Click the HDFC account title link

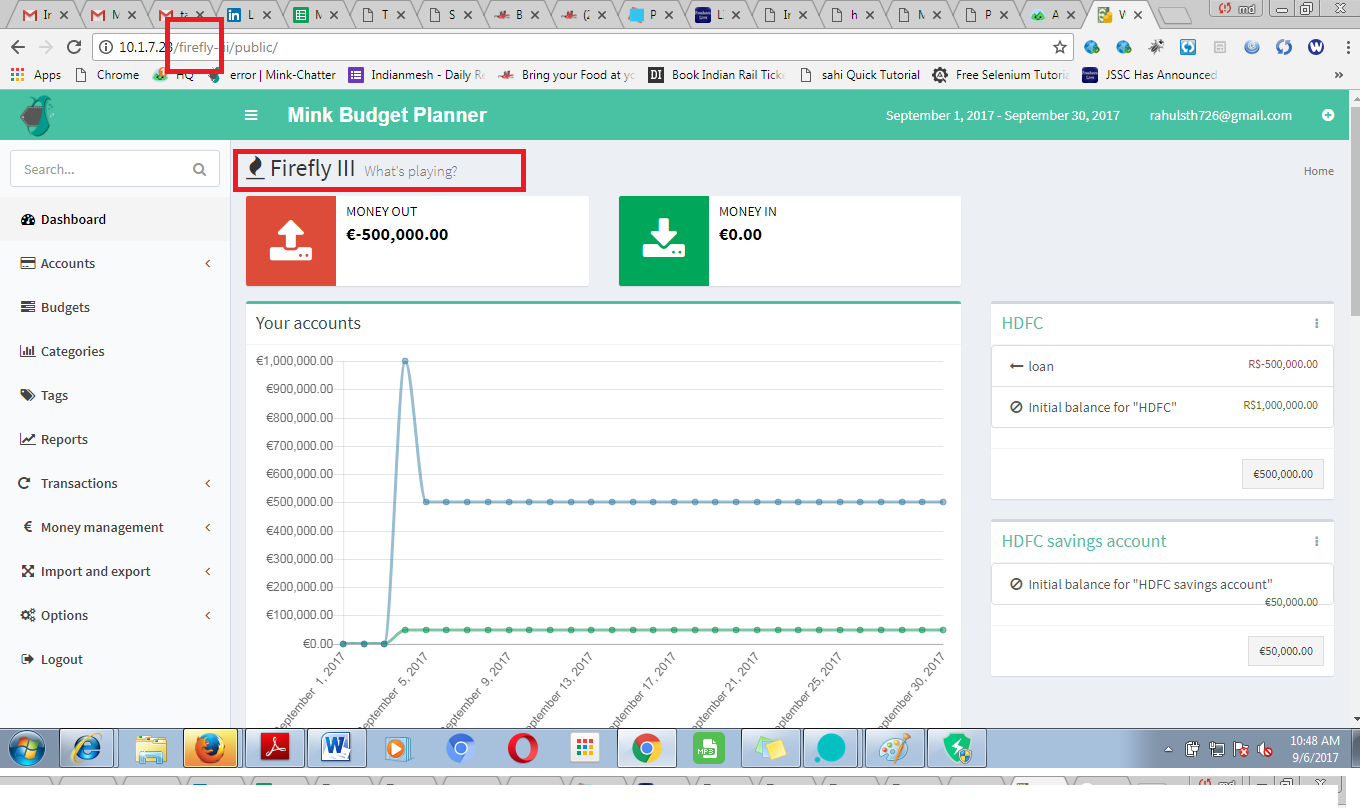pos(1022,323)
